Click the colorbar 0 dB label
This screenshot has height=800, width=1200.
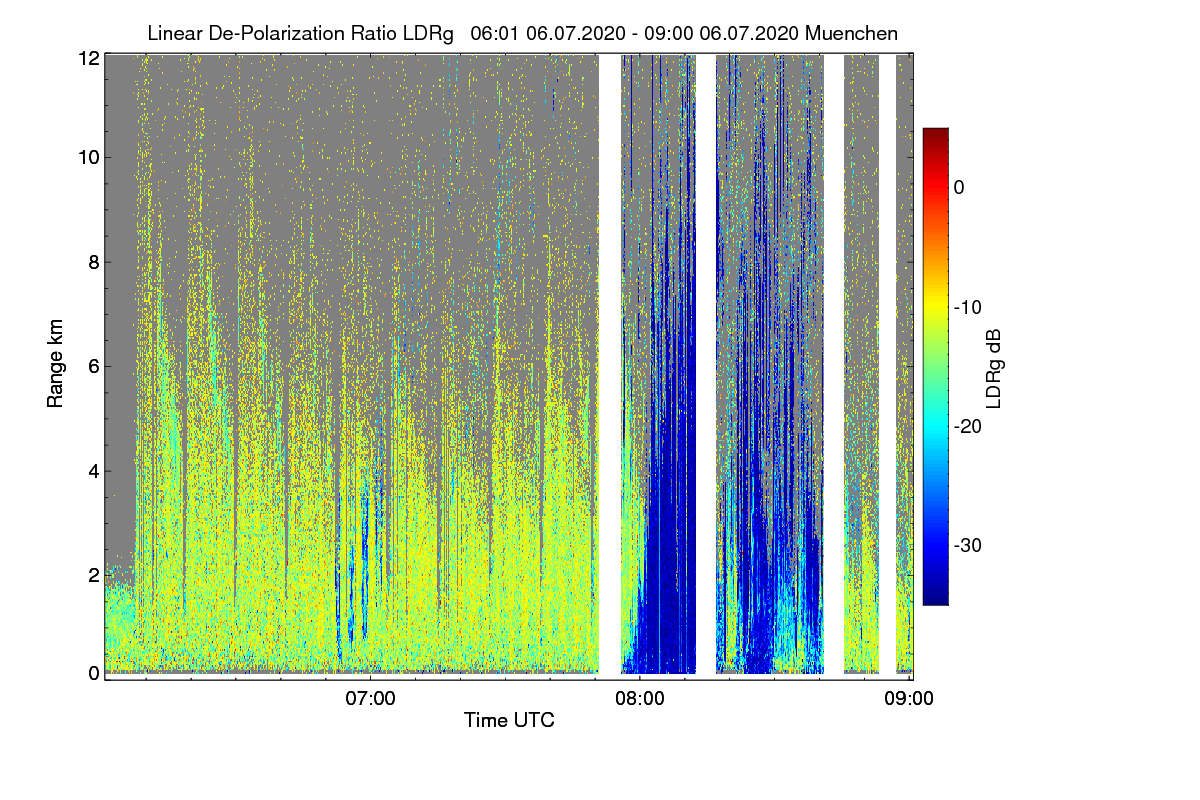pyautogui.click(x=959, y=187)
